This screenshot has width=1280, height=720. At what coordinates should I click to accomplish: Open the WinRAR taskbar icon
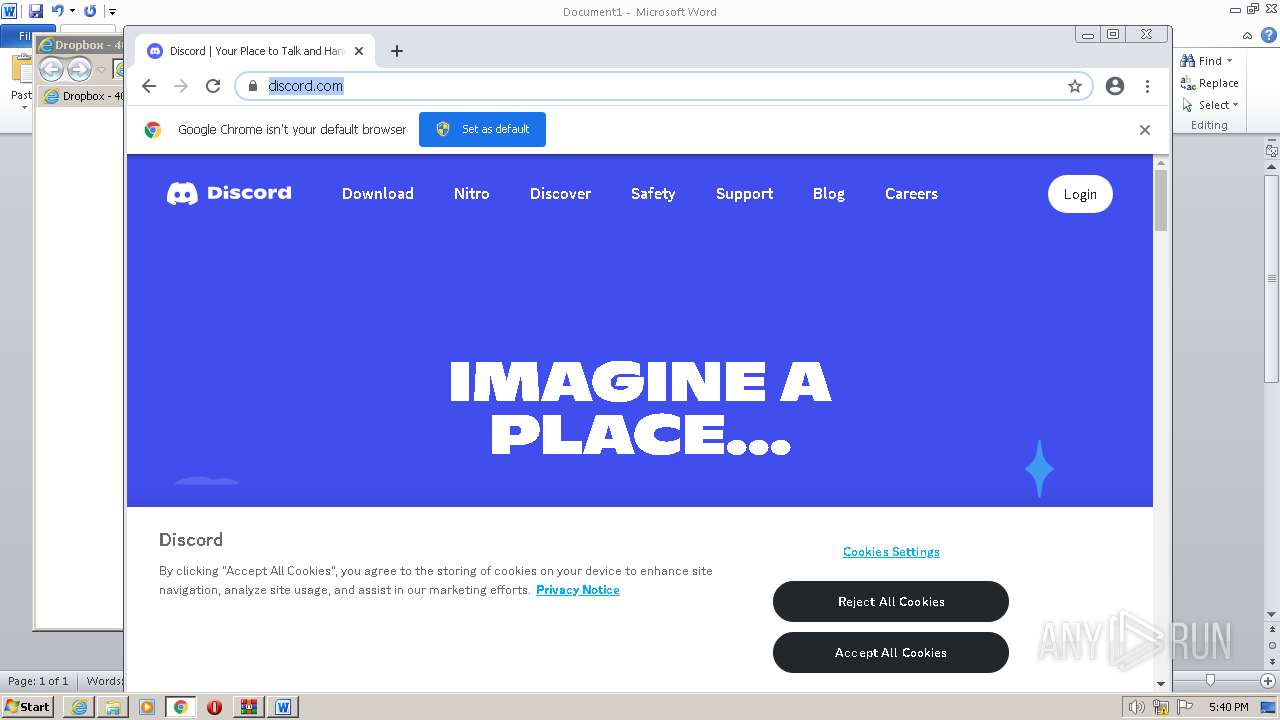[x=248, y=707]
